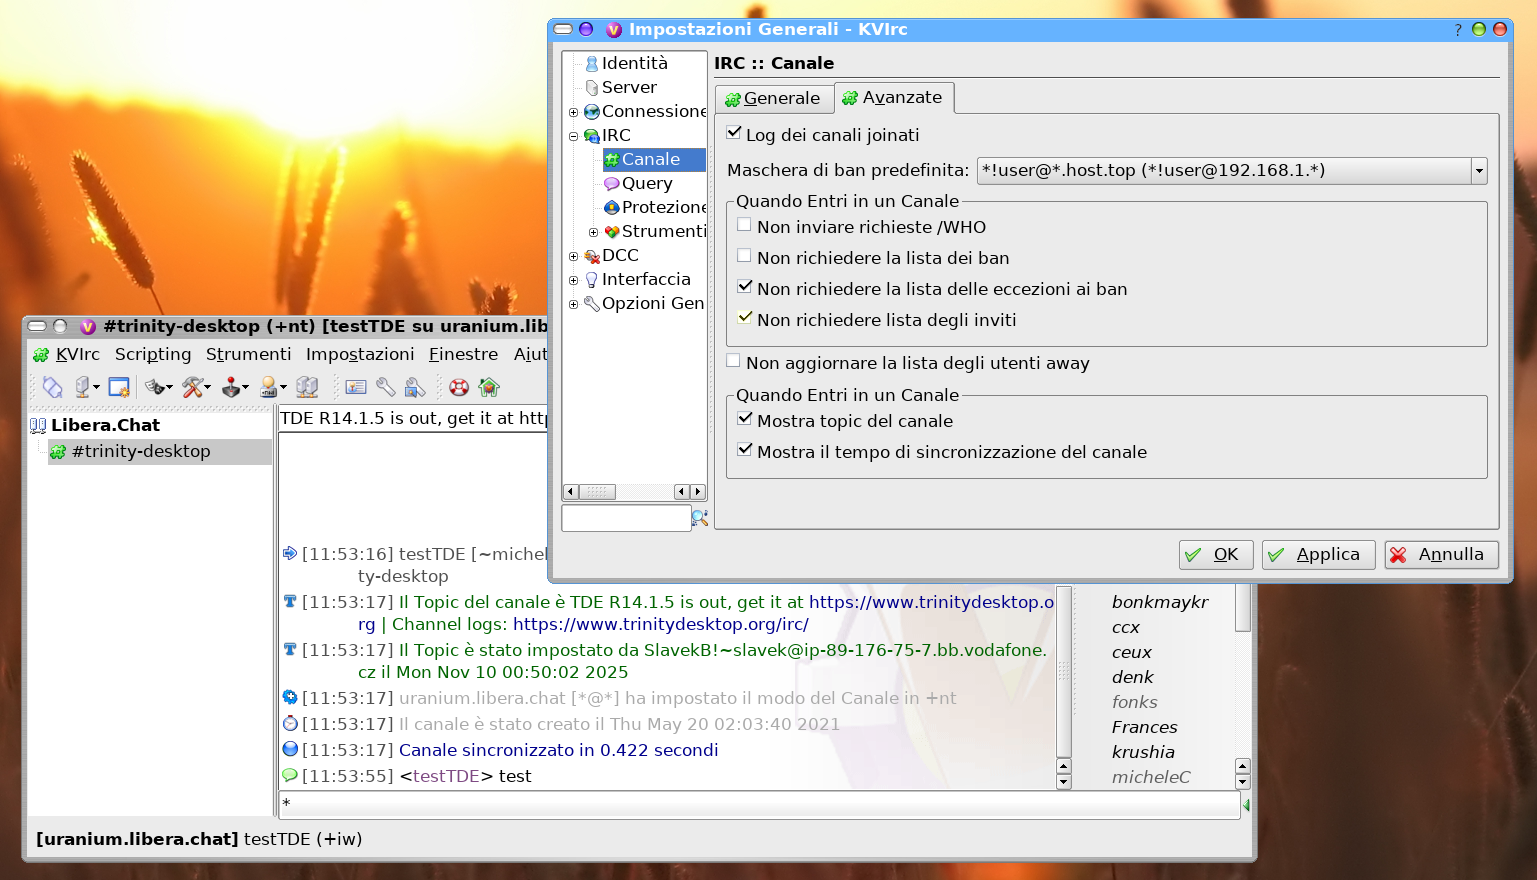Expand the DCC tree node
The width and height of the screenshot is (1537, 880).
(574, 256)
